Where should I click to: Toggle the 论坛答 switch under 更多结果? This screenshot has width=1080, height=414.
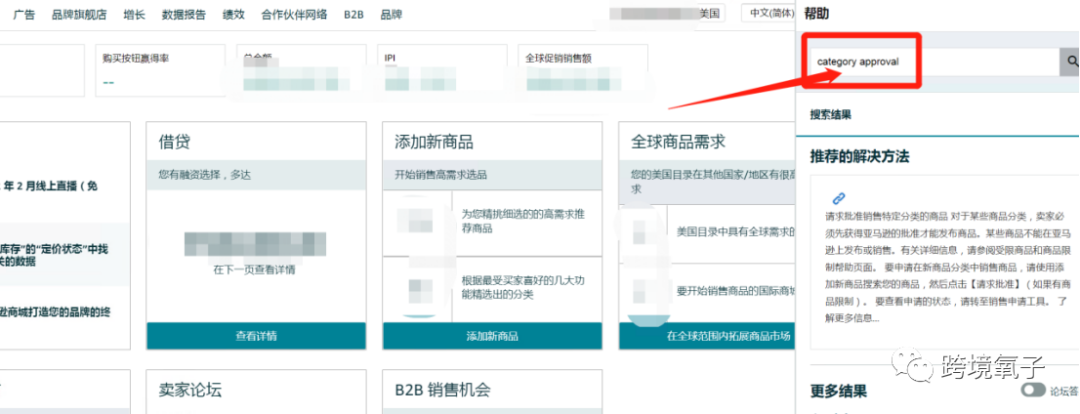coord(1032,390)
